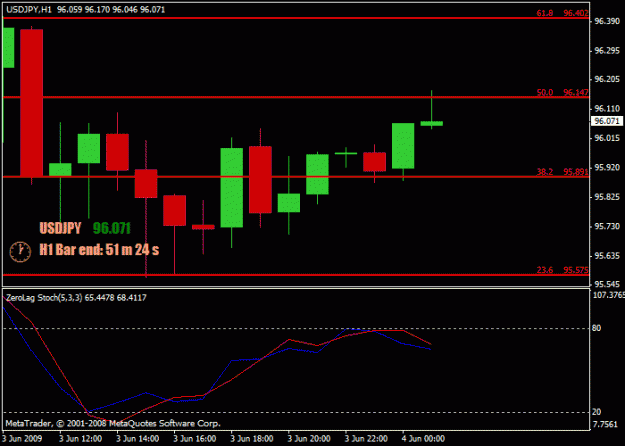Click the 96.110 price axis value
Viewport: 625px width, 446px height.
[607, 108]
